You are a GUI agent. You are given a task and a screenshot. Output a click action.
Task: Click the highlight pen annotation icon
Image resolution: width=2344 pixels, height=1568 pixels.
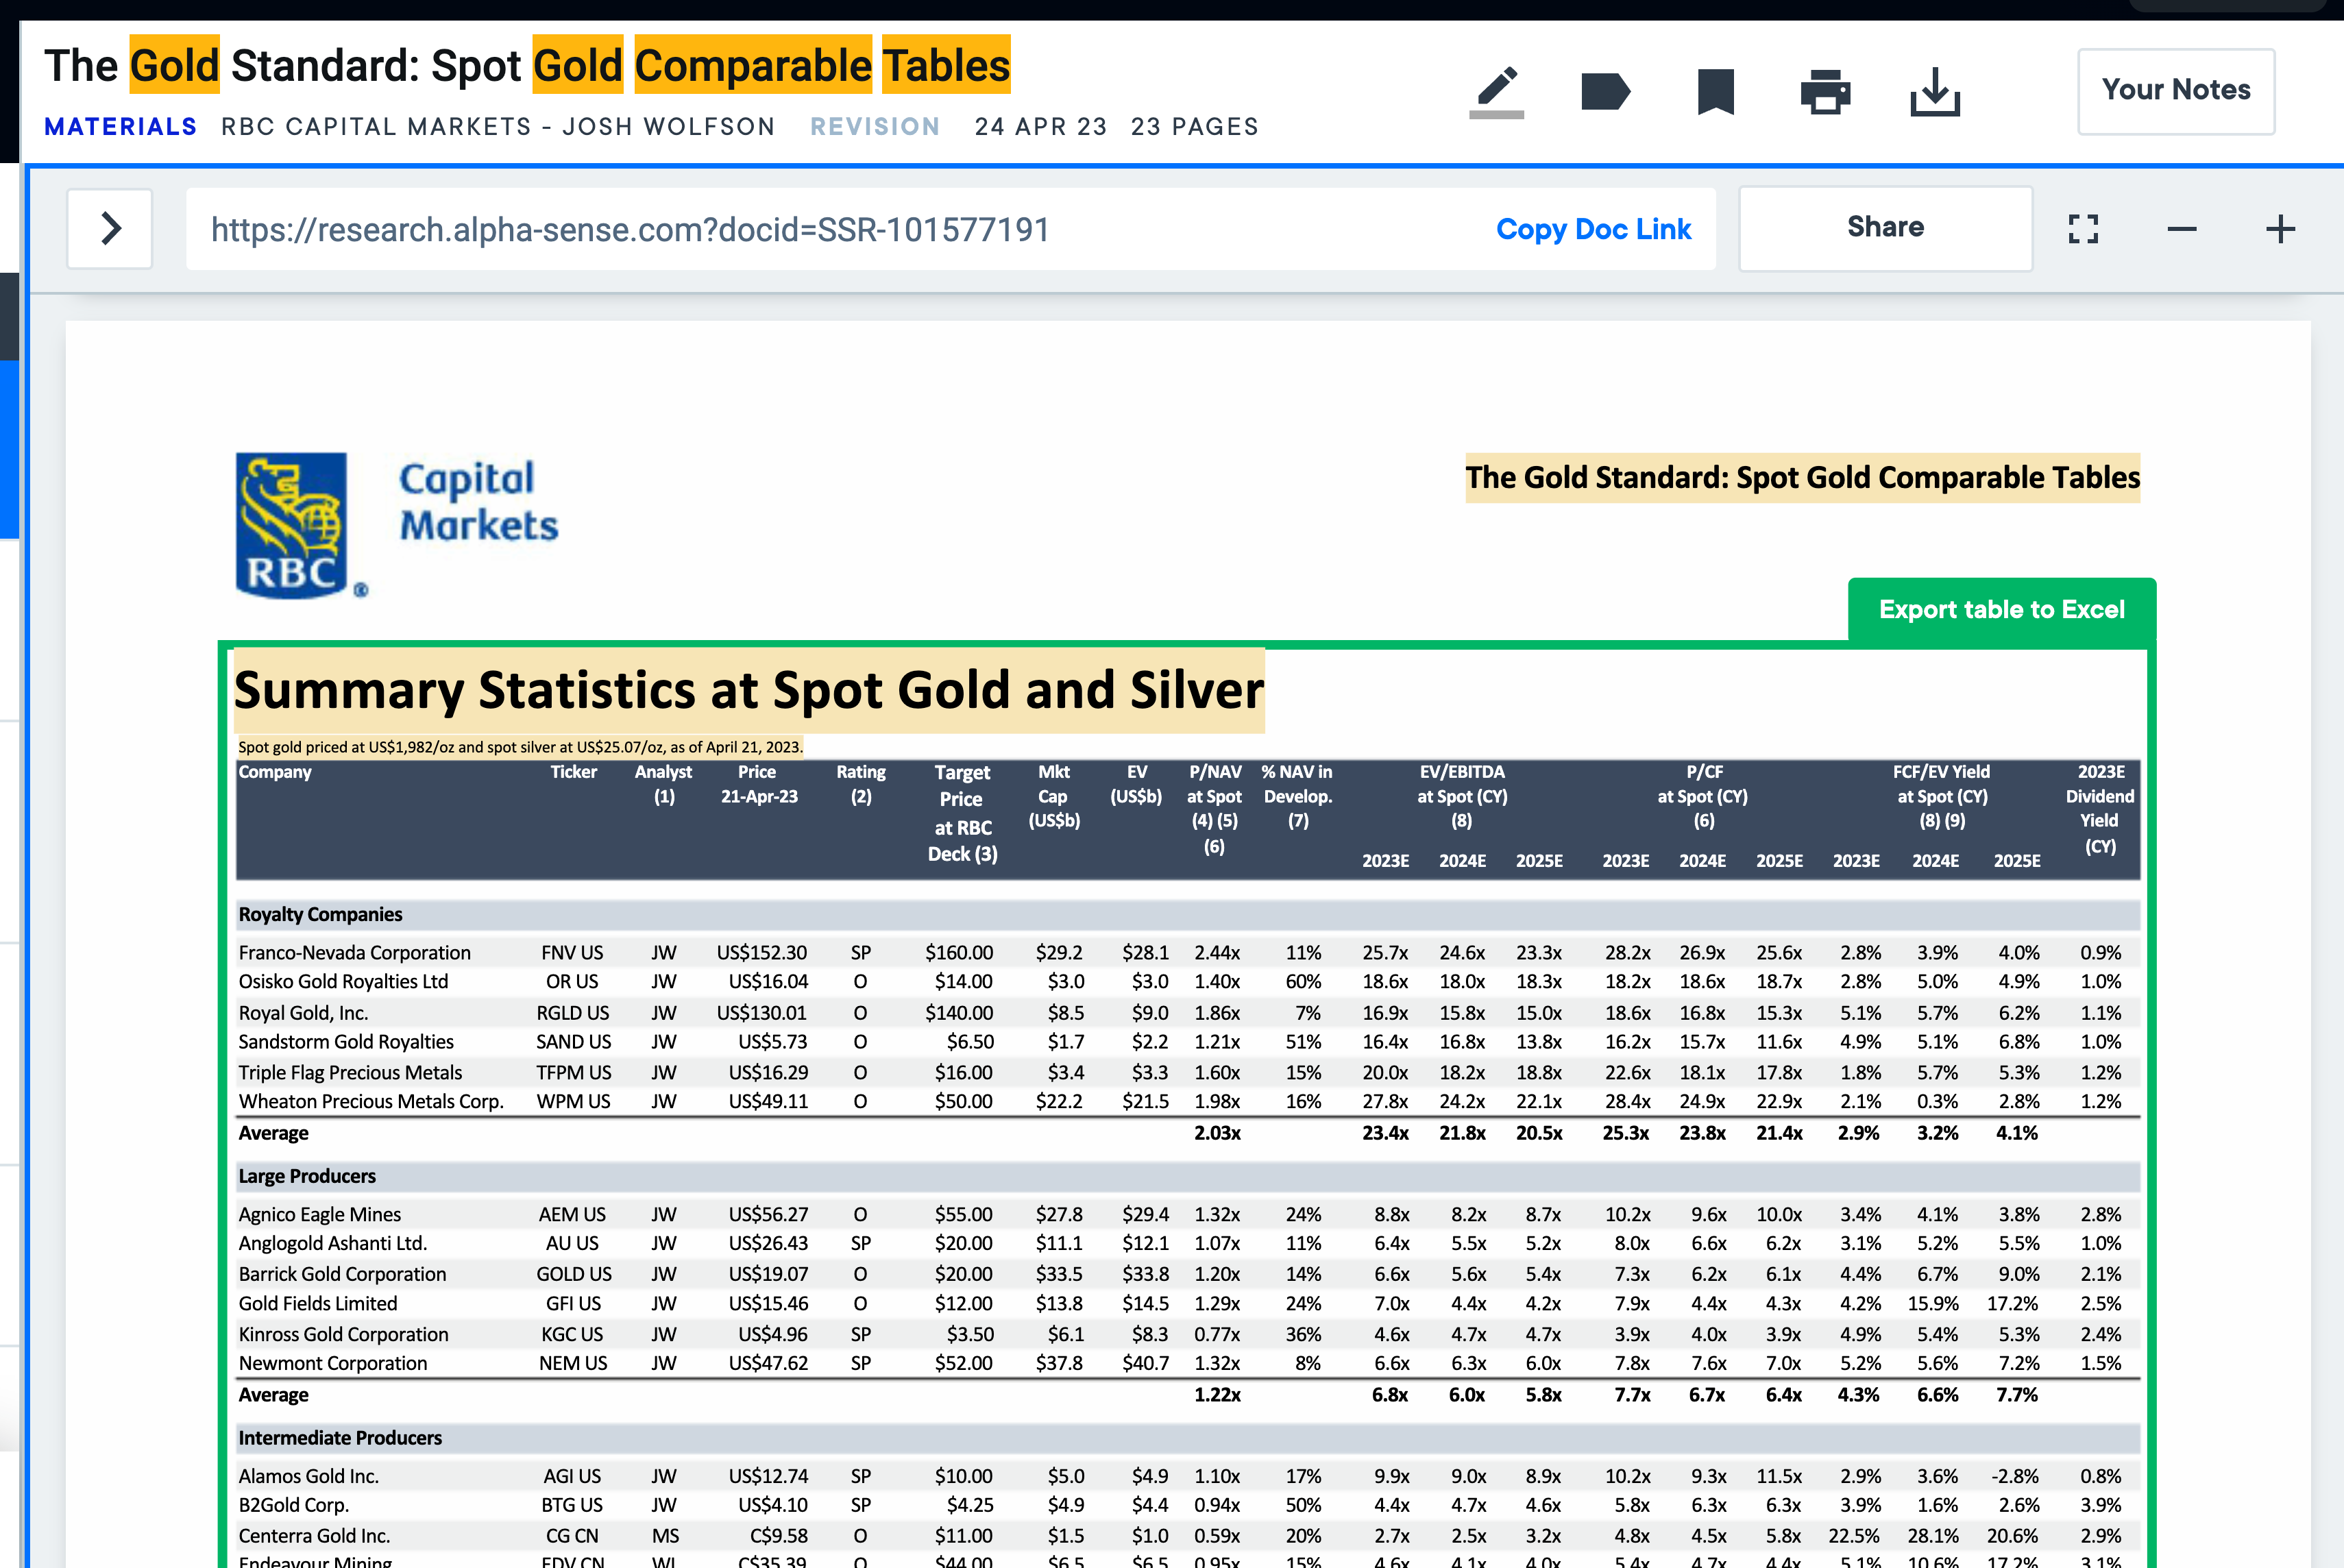1497,92
